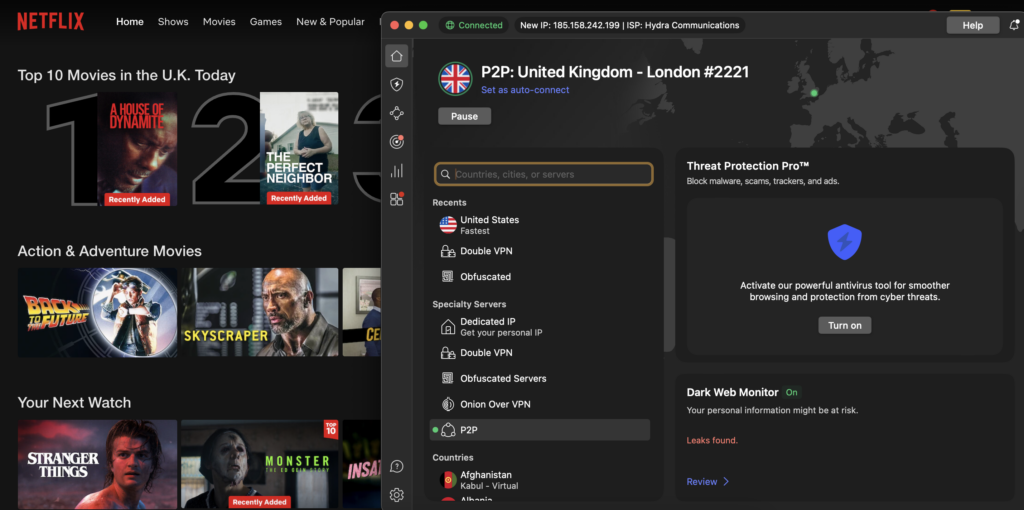The width and height of the screenshot is (1024, 510).
Task: Select Afghanistan Kabul - Virtual row
Action: [x=541, y=480]
